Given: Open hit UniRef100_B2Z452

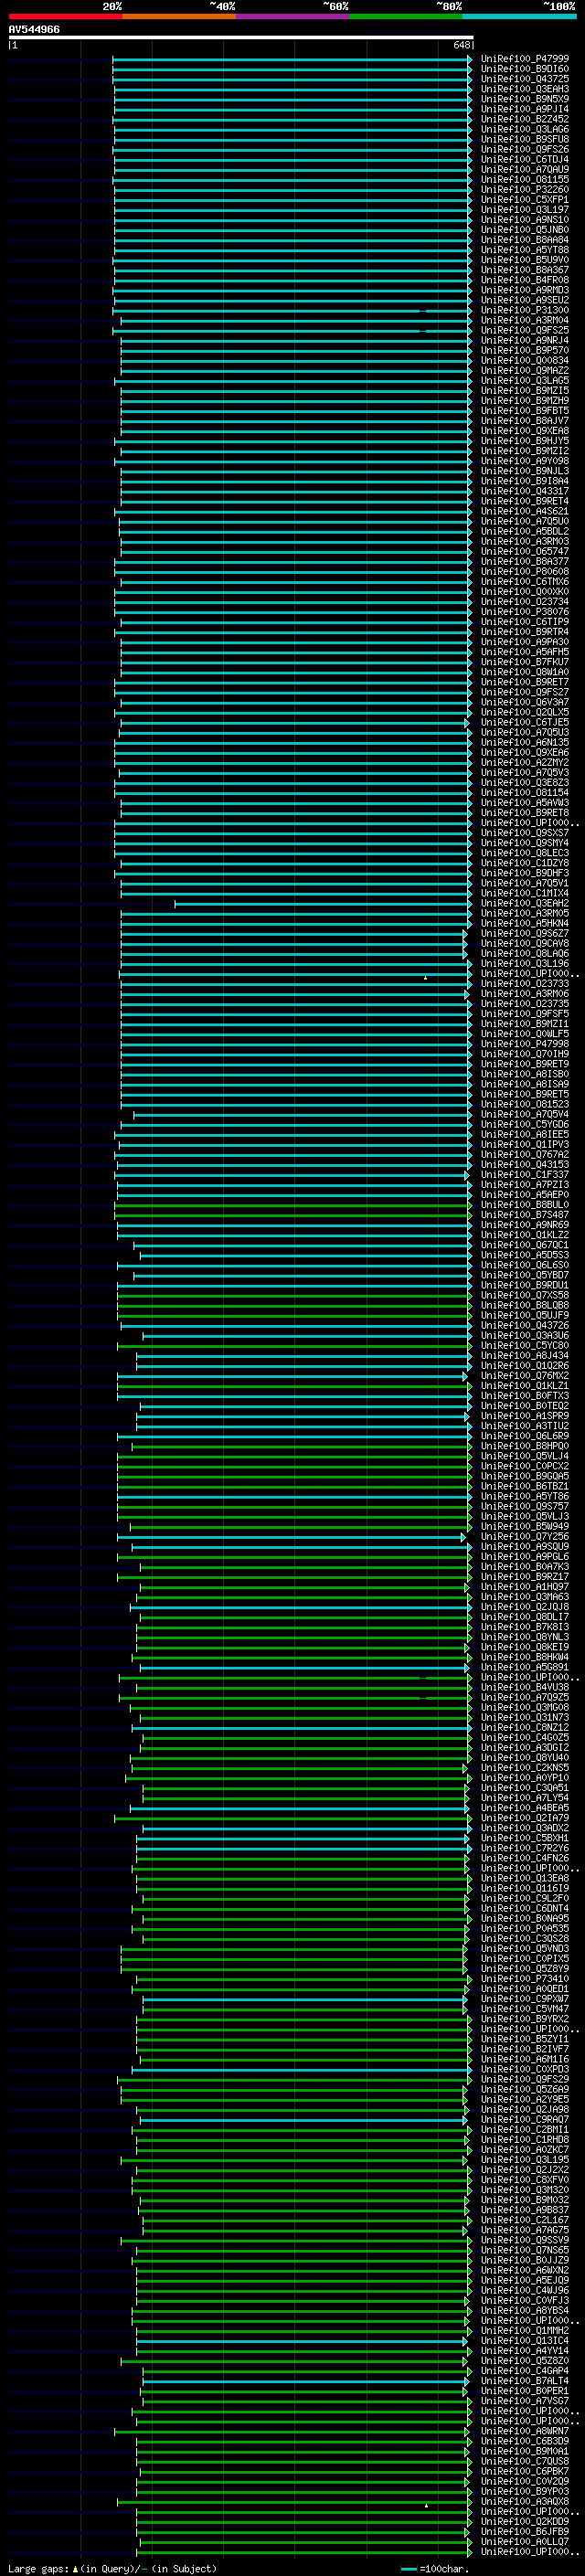Looking at the screenshot, I should (525, 119).
